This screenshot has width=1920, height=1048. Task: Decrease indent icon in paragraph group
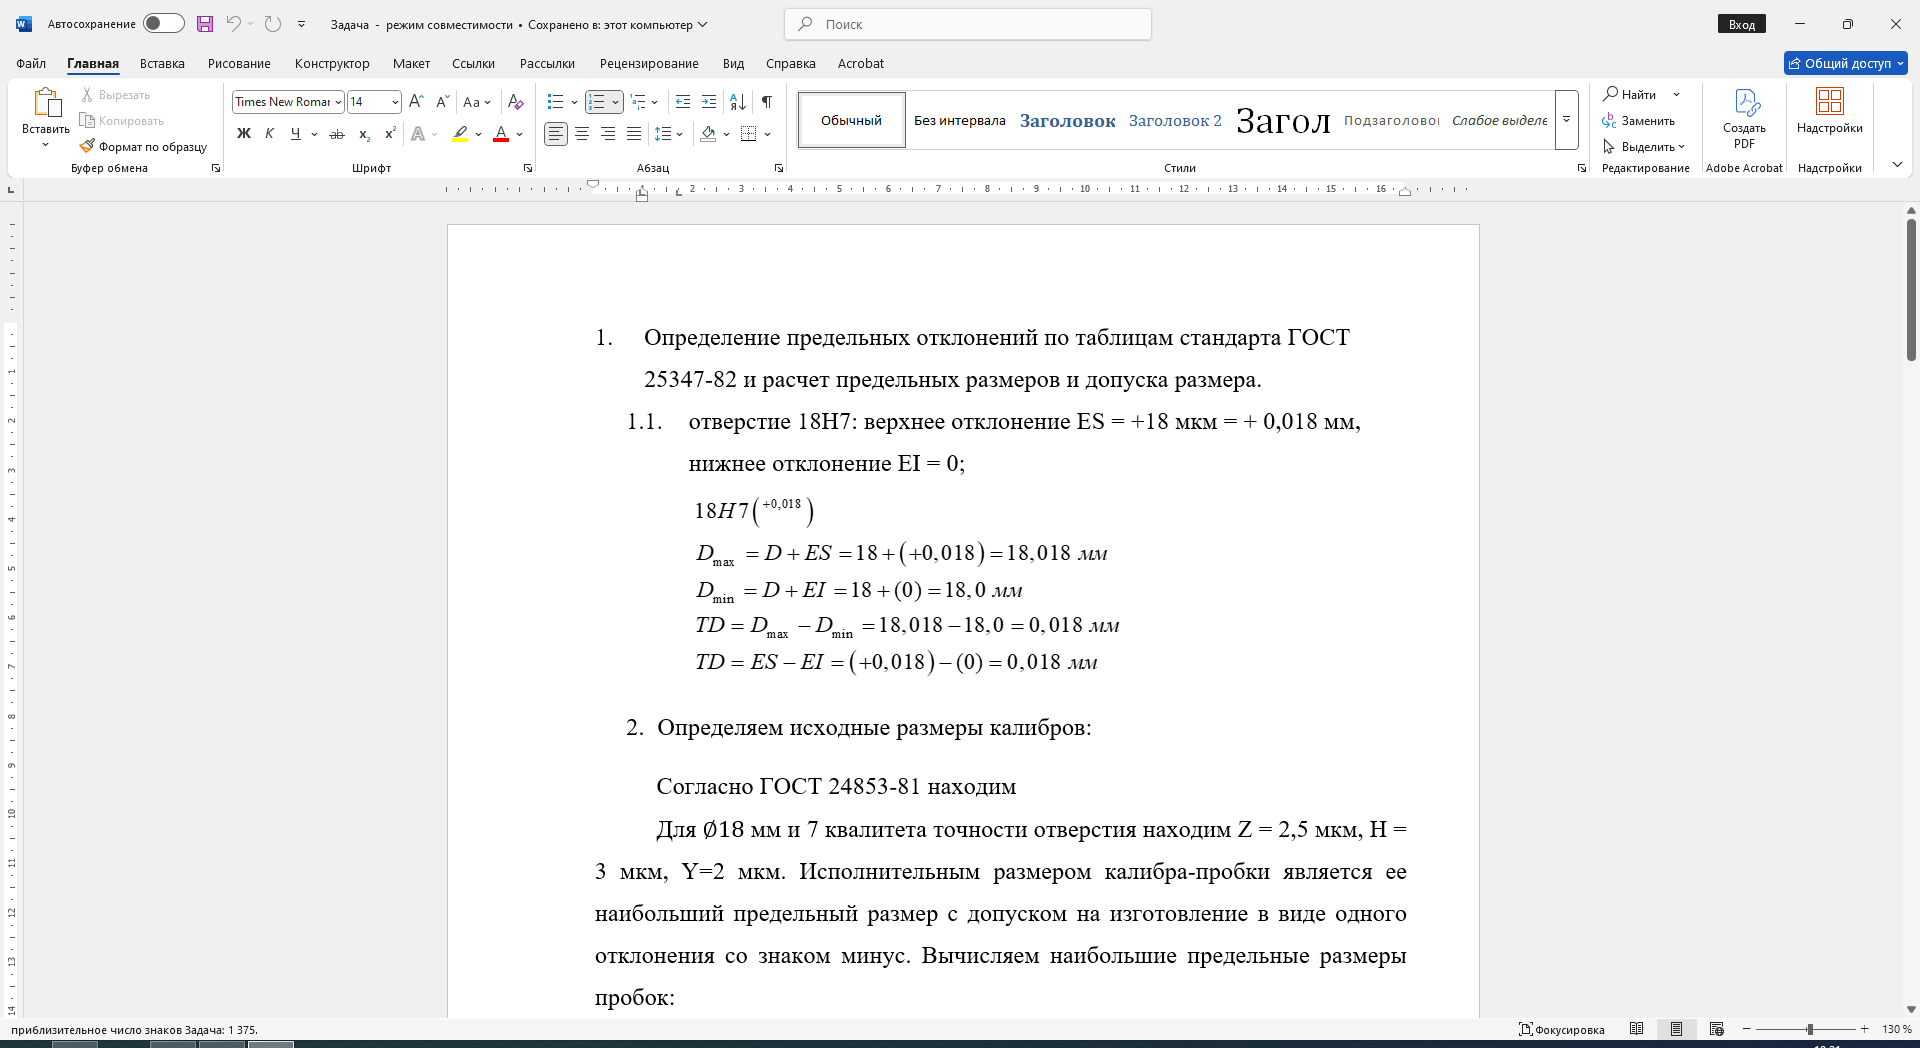[x=683, y=101]
